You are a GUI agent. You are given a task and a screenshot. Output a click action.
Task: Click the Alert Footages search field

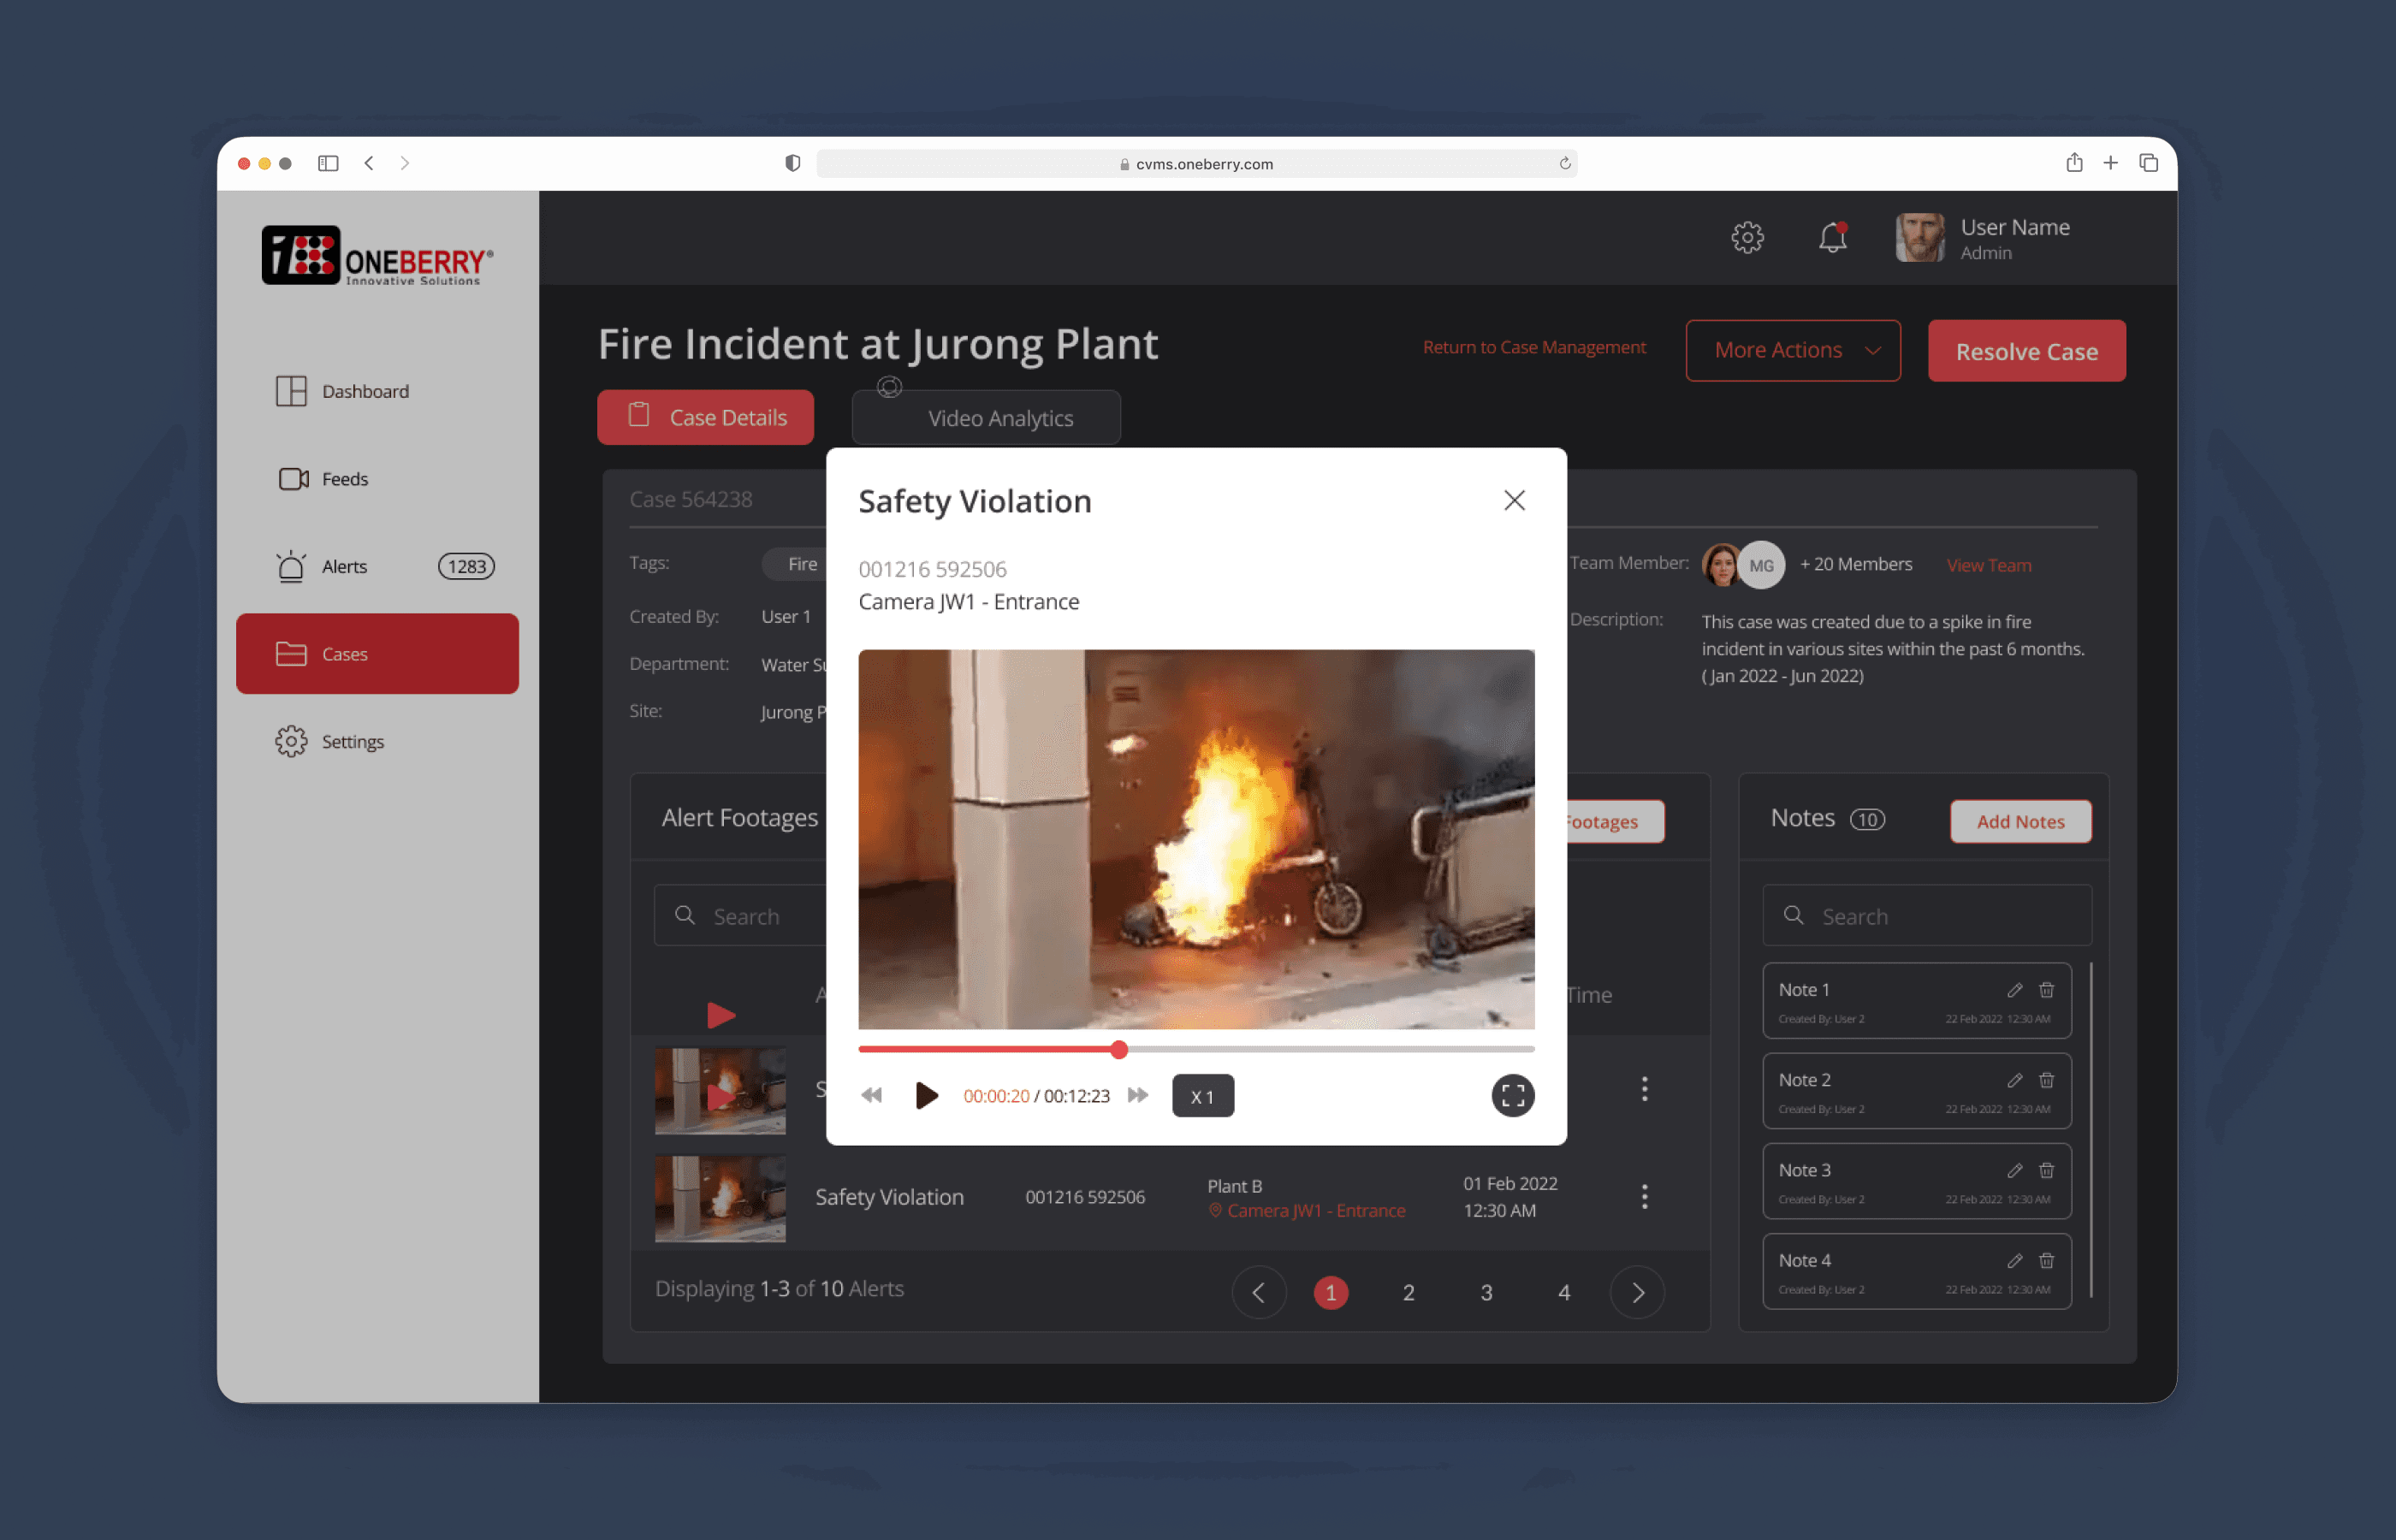[x=741, y=916]
